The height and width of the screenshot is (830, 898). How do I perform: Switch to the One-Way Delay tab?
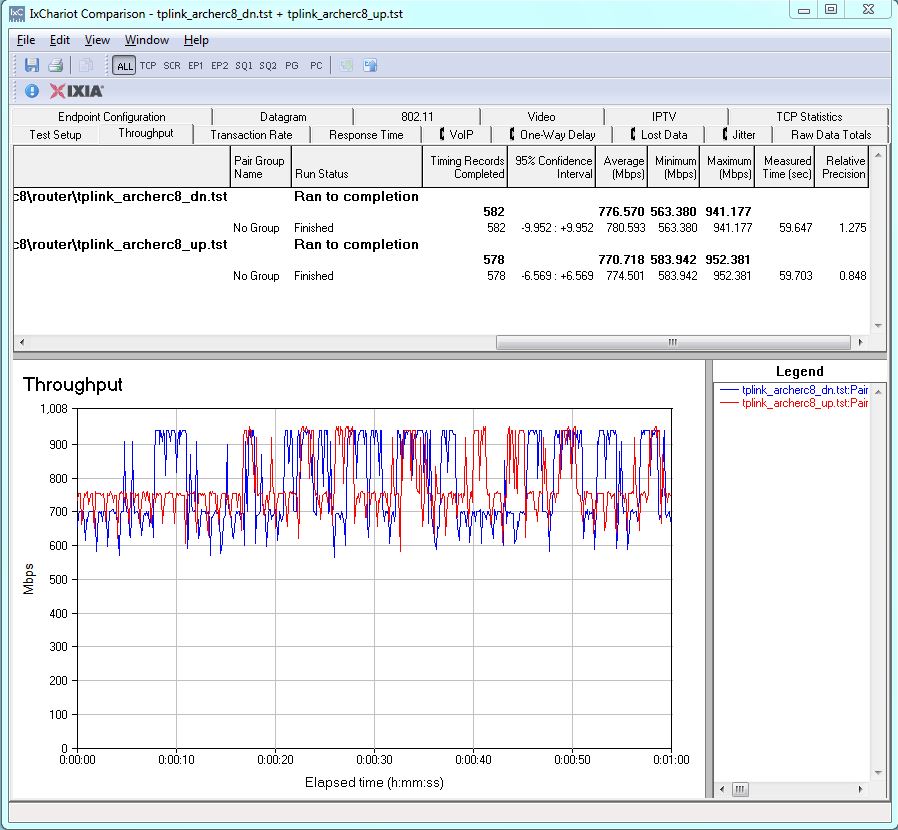[x=552, y=135]
